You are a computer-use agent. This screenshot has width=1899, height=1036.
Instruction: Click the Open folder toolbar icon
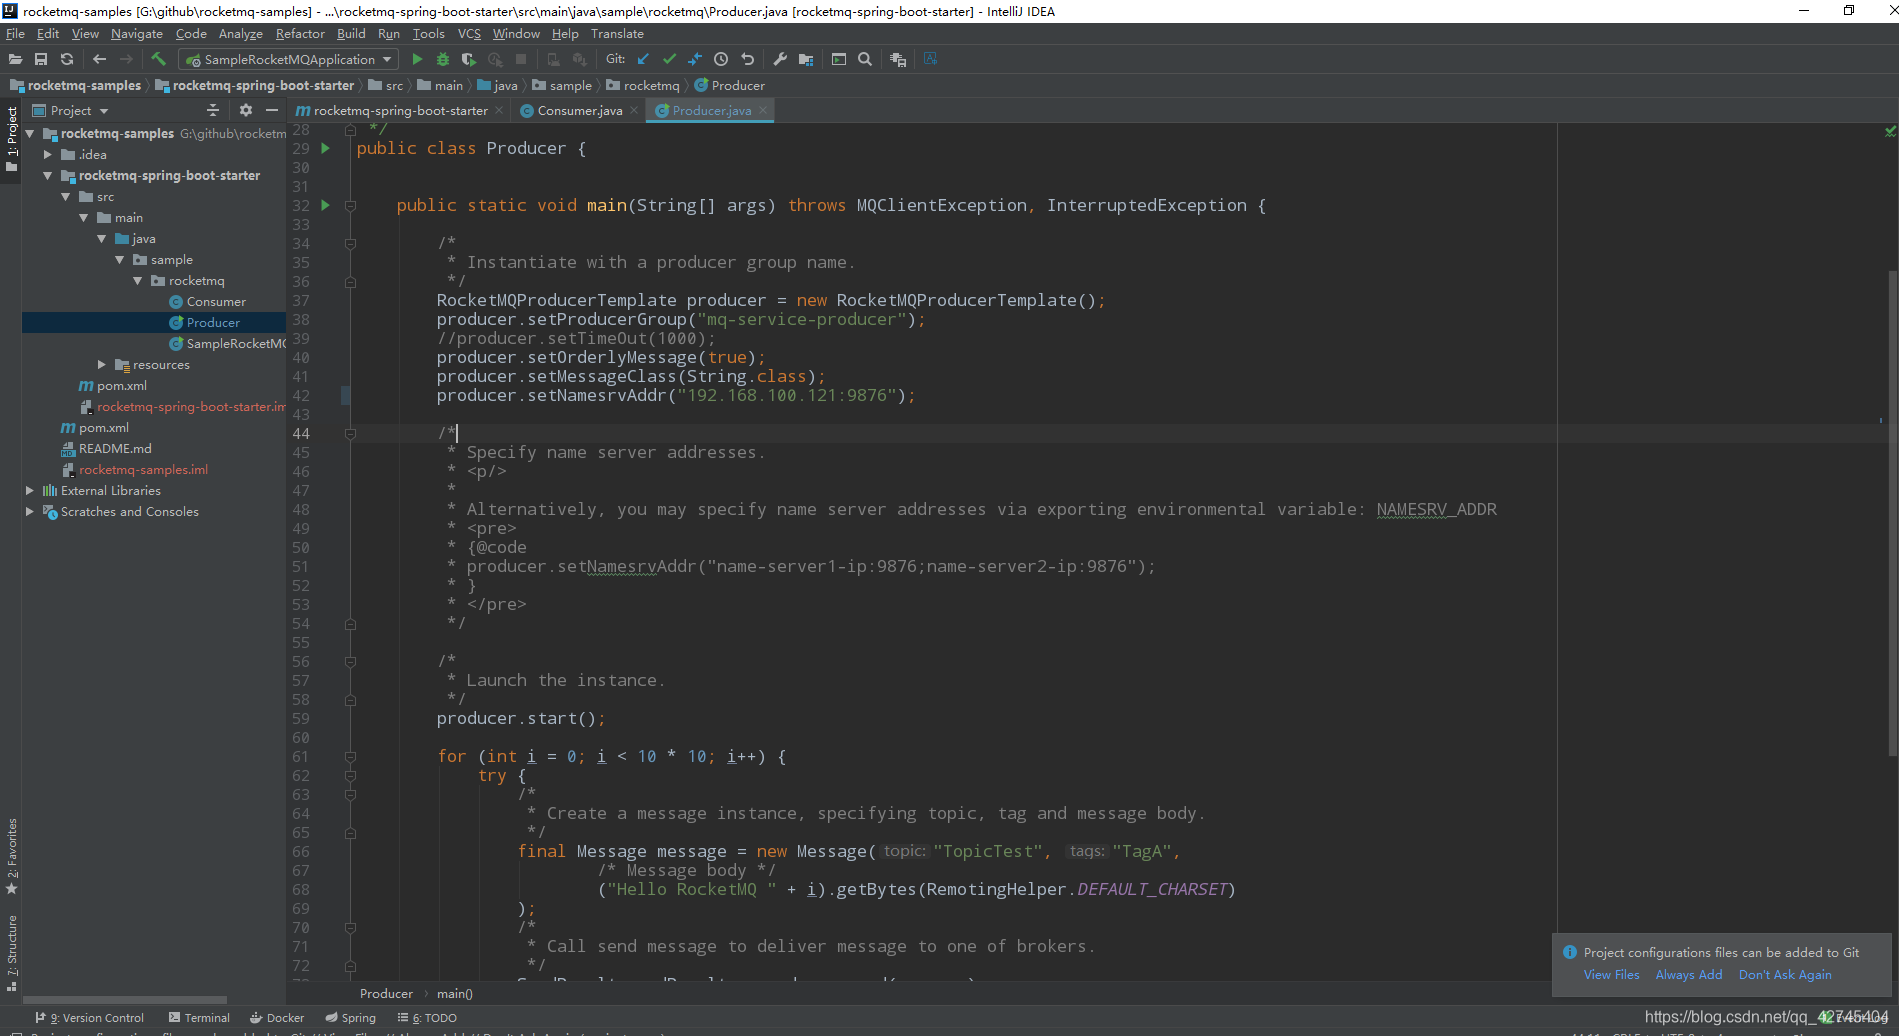15,59
